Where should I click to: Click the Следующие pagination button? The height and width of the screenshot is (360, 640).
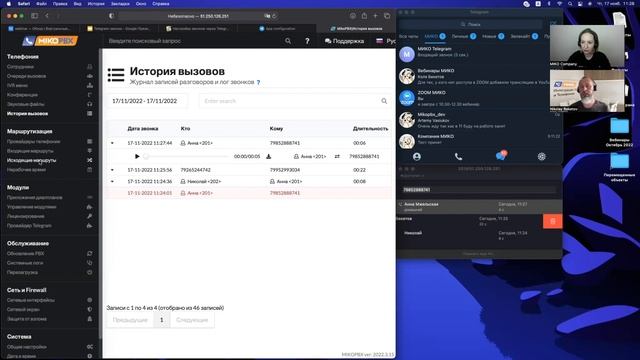[192, 320]
